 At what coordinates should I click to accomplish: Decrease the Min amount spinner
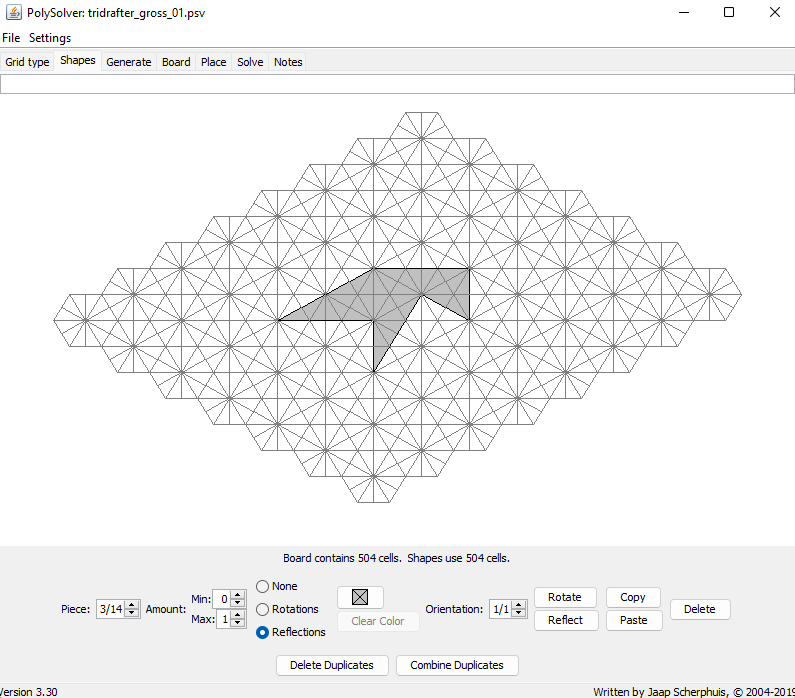click(x=237, y=603)
